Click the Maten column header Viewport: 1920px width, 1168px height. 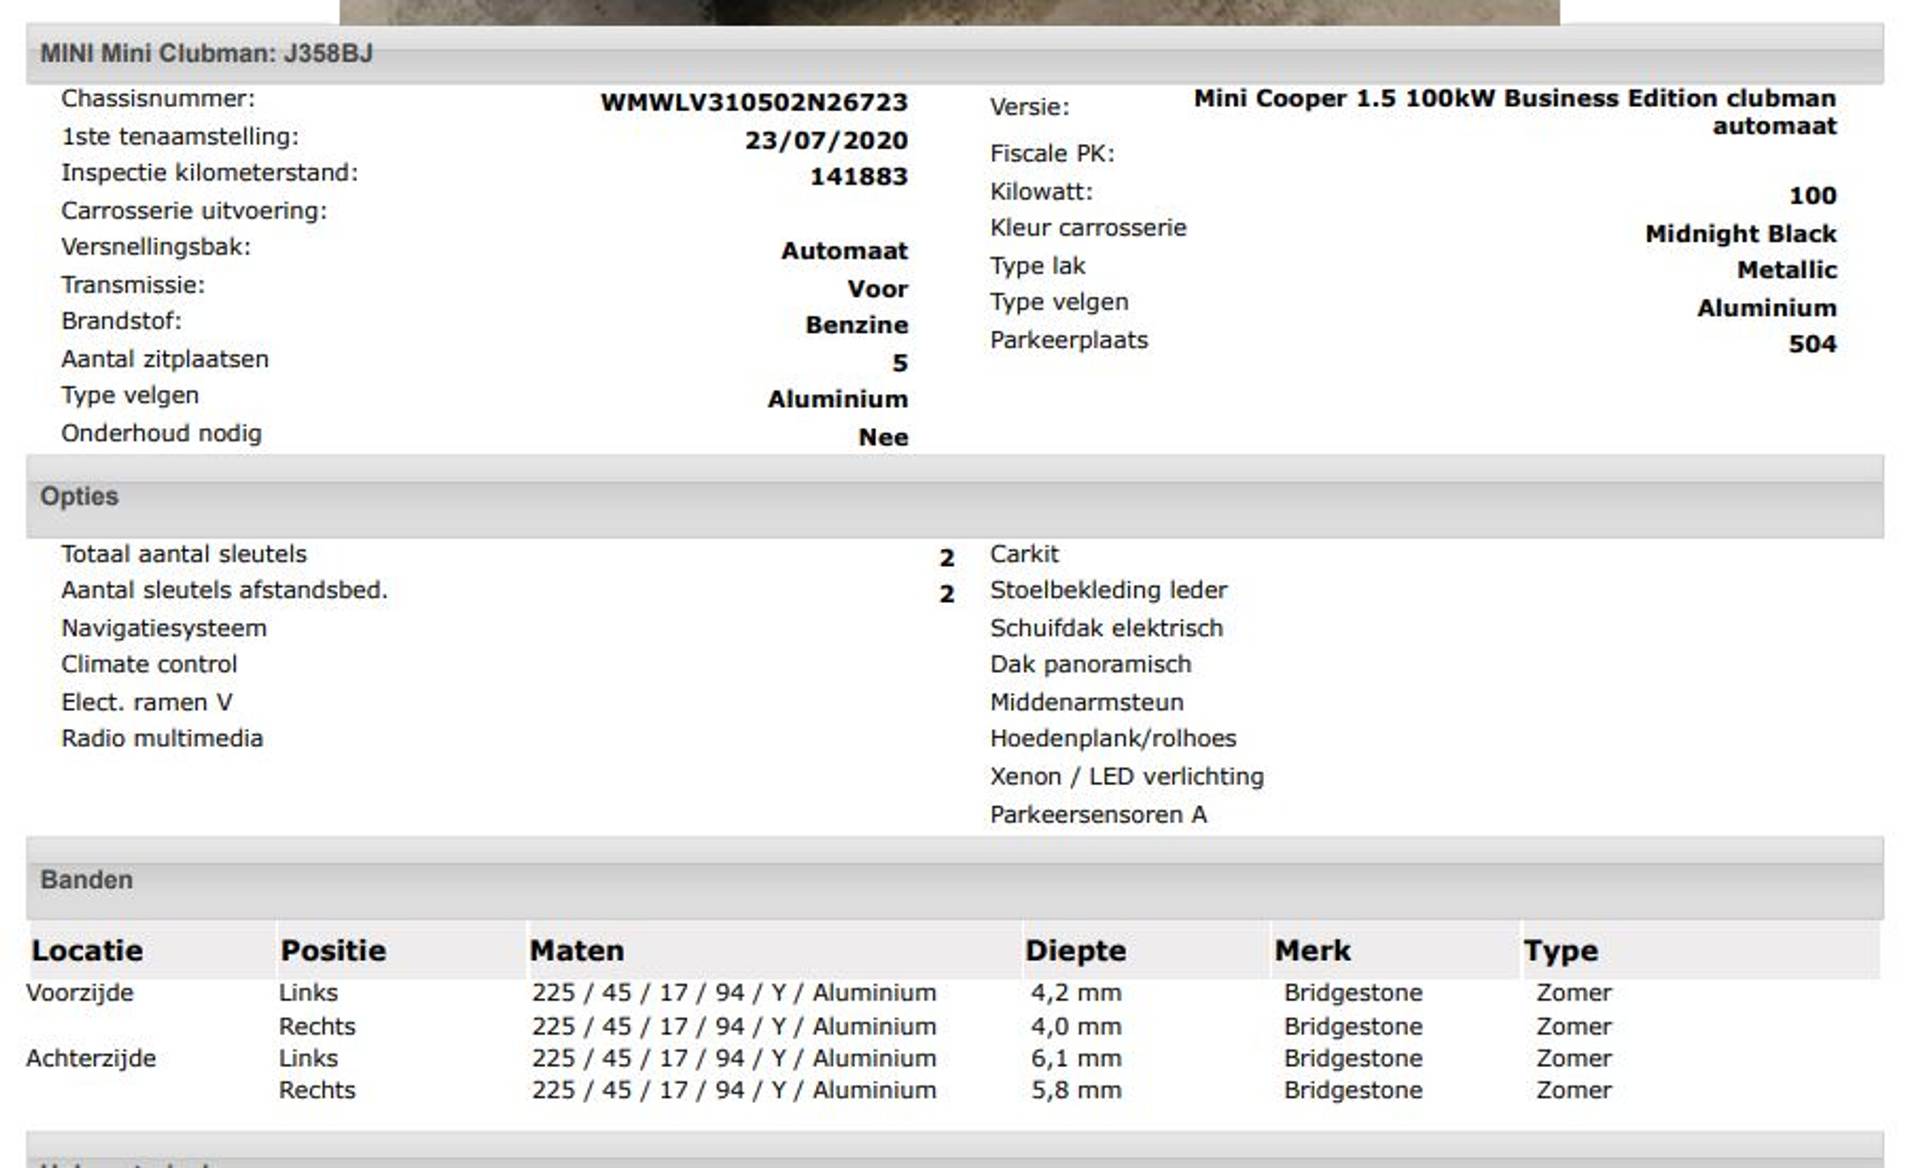577,950
